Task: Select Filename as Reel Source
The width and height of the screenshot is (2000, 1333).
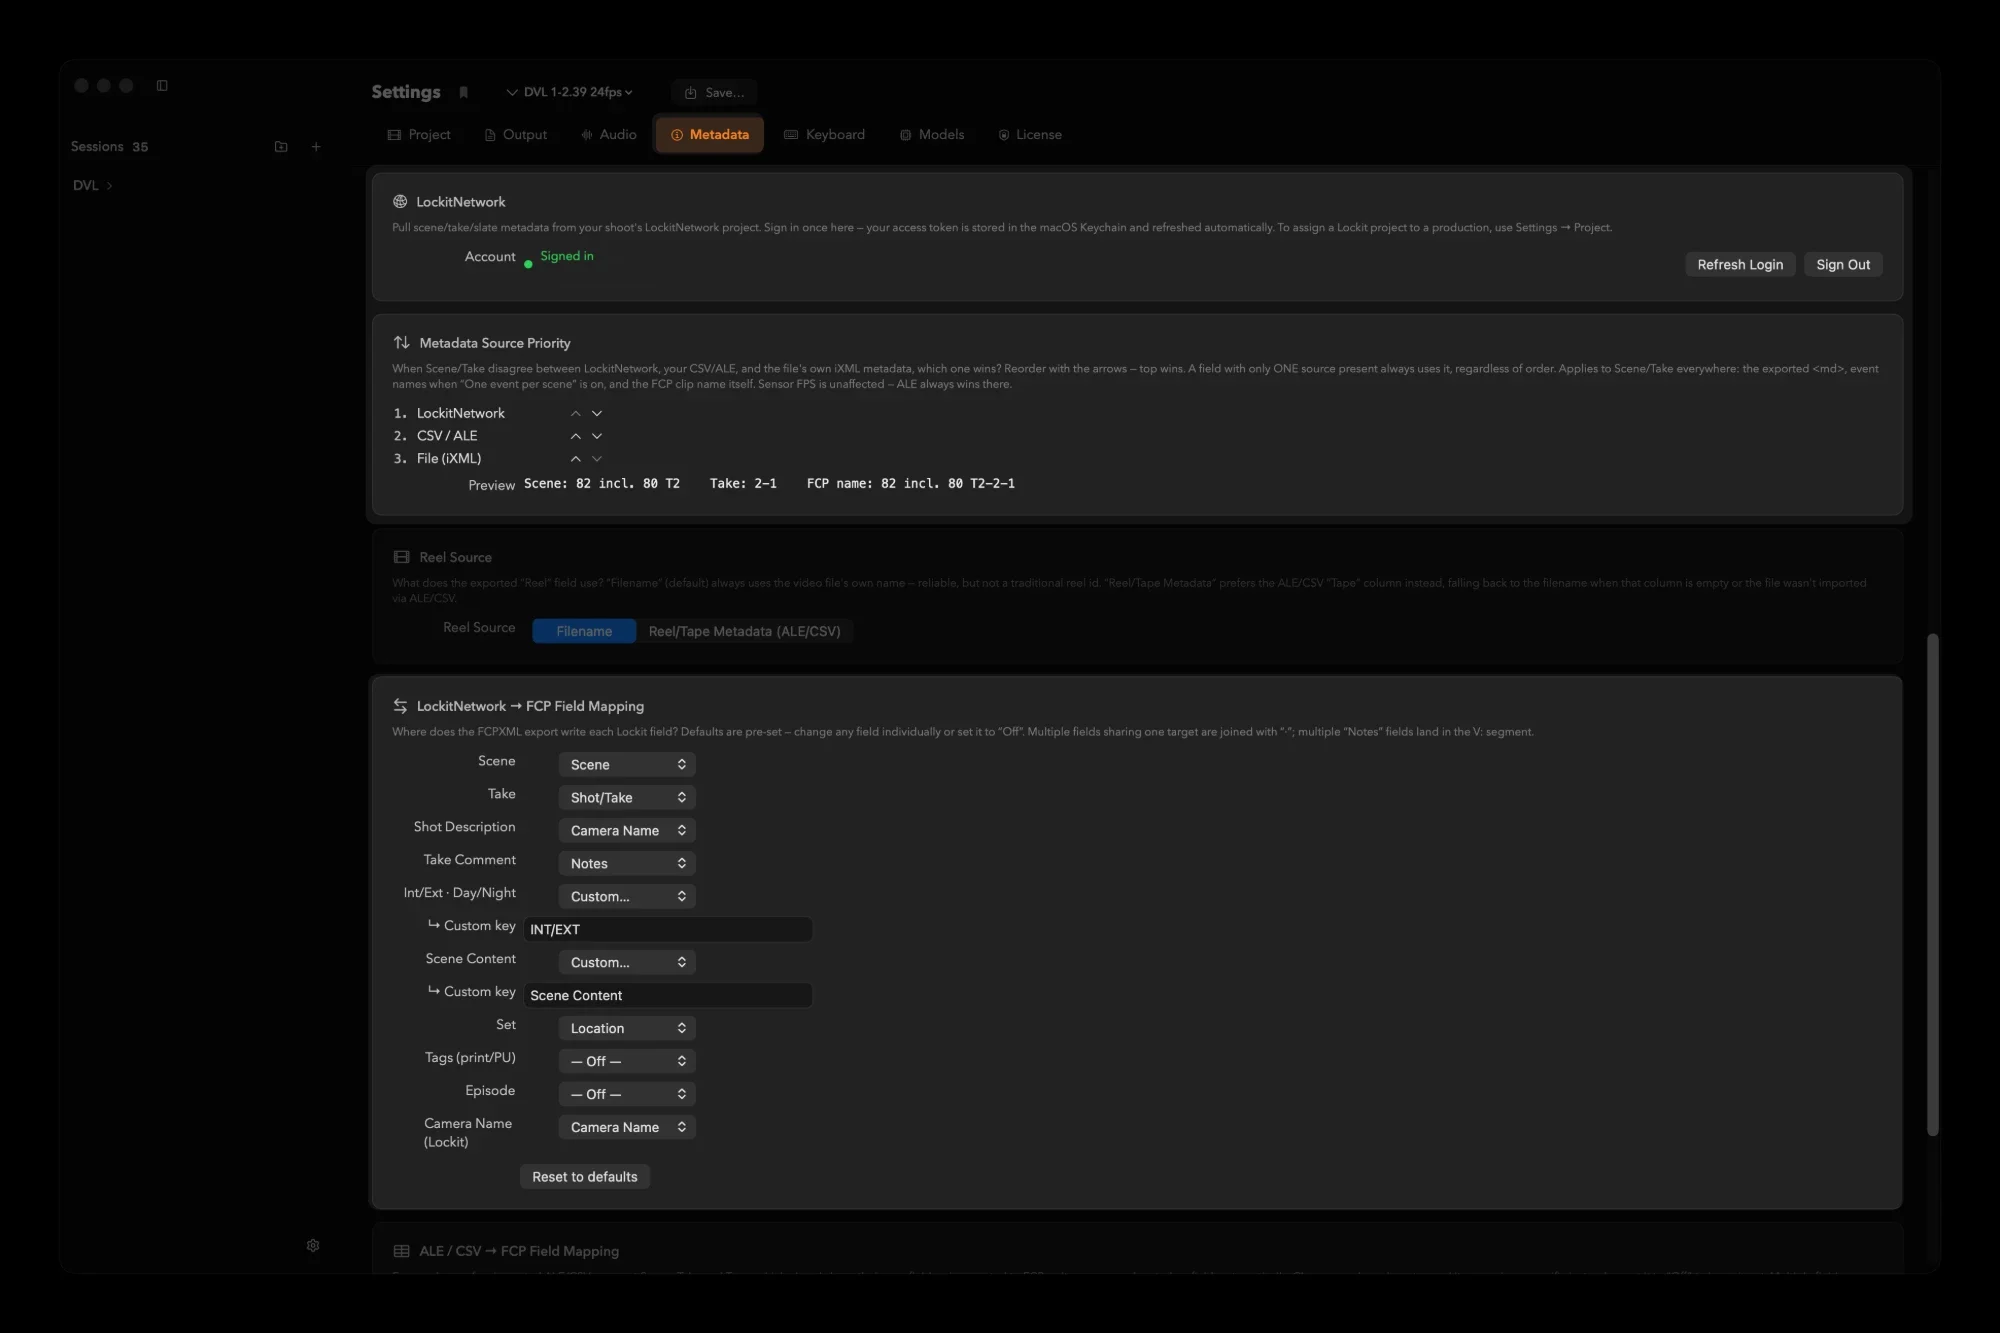Action: 584,631
